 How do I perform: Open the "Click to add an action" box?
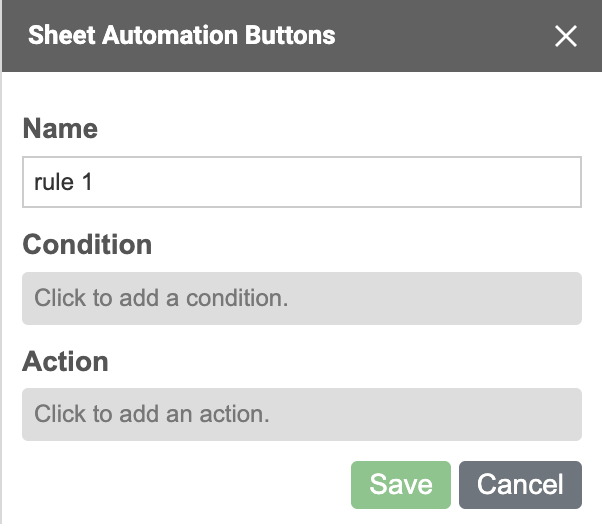point(302,414)
